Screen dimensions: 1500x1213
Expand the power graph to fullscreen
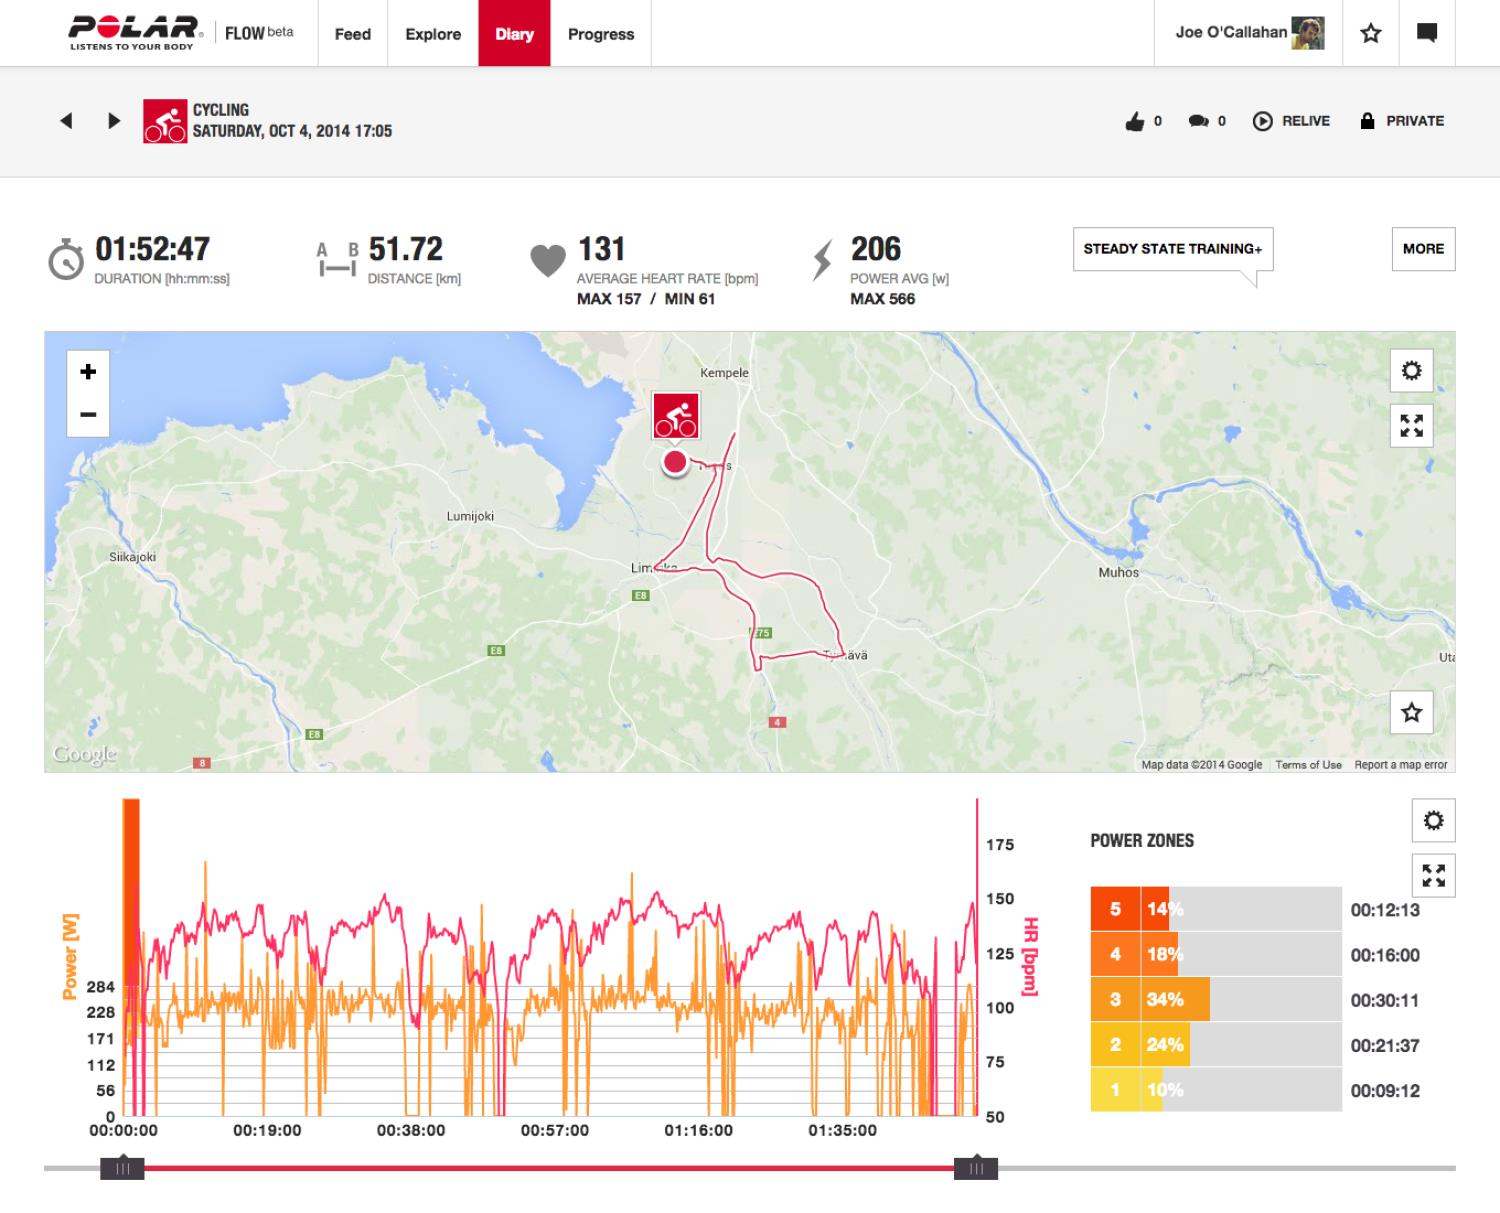click(1433, 876)
